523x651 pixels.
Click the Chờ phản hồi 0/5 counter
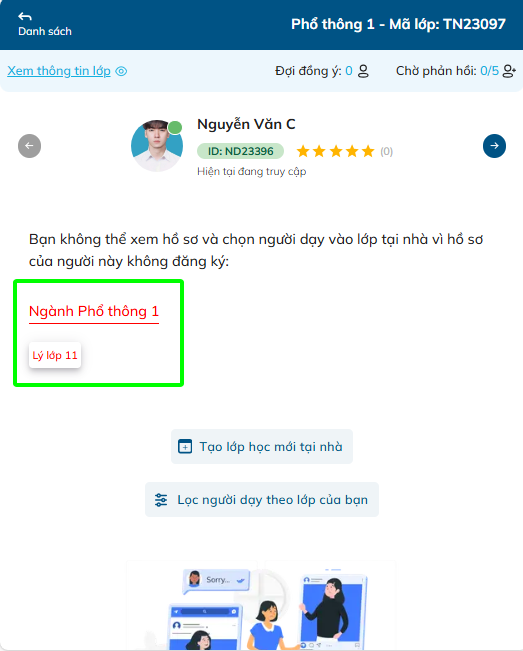click(447, 71)
